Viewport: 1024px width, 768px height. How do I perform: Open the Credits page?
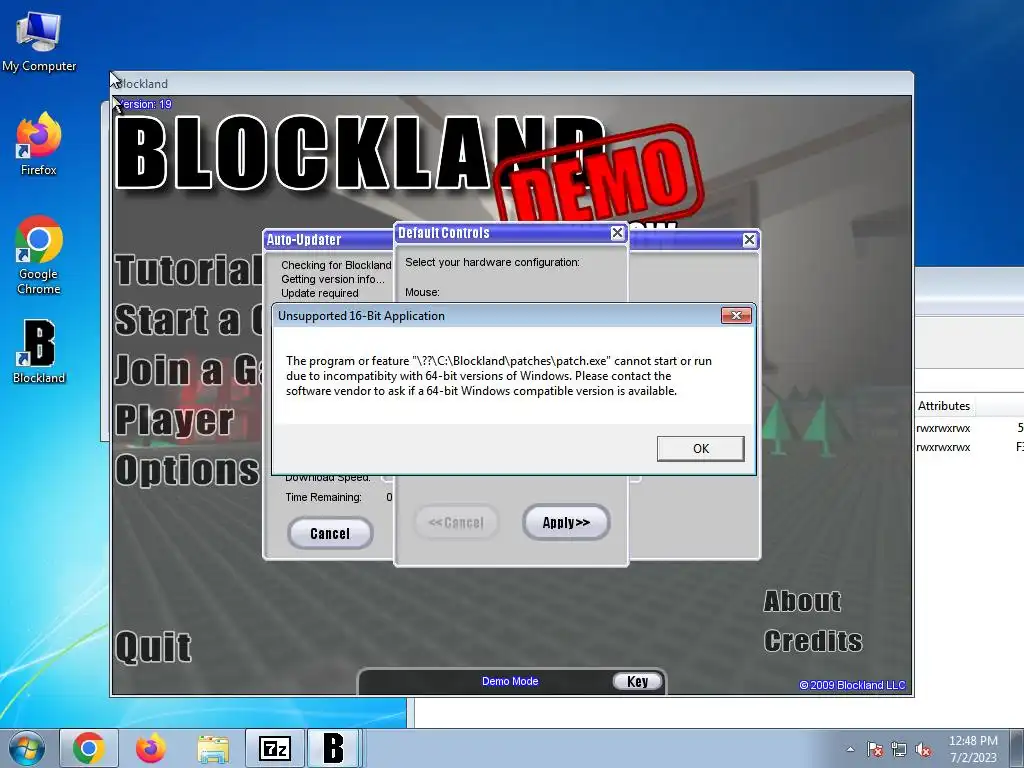[x=813, y=641]
